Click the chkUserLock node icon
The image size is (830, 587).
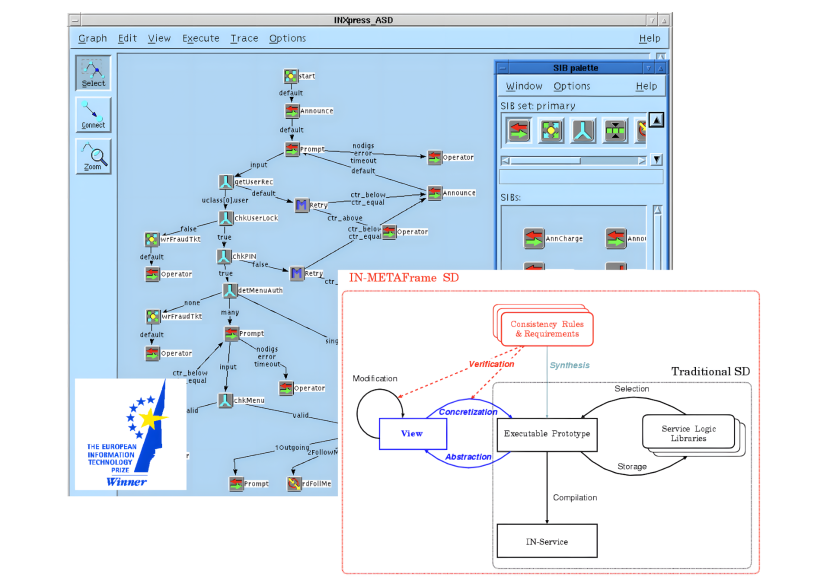pos(226,218)
